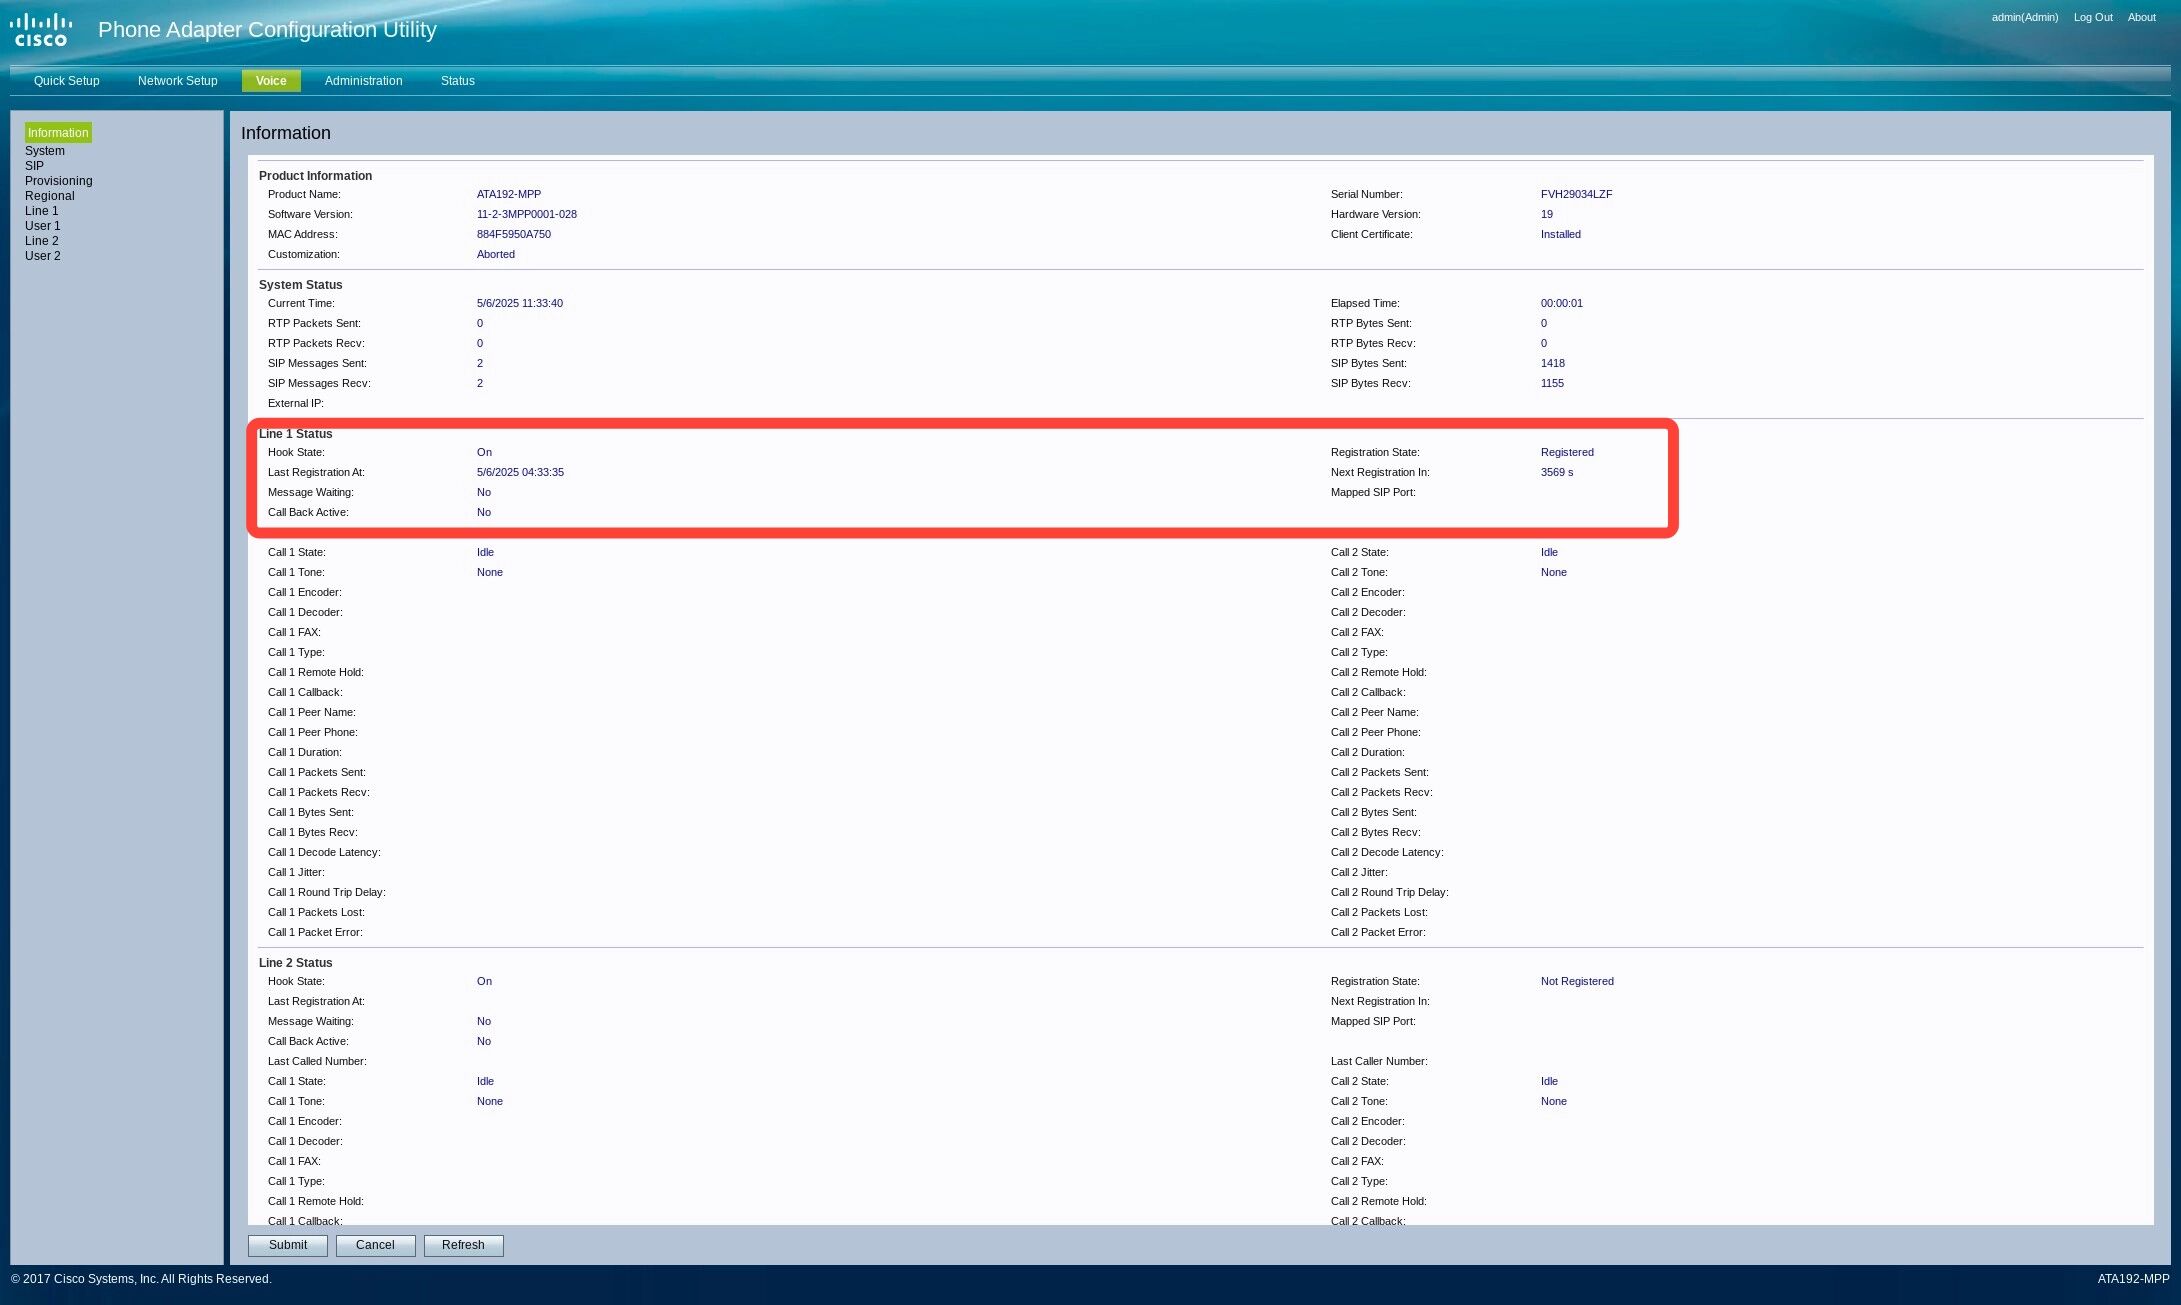Click SIP Bytes Sent value 1418
Image resolution: width=2181 pixels, height=1305 pixels.
[1553, 363]
